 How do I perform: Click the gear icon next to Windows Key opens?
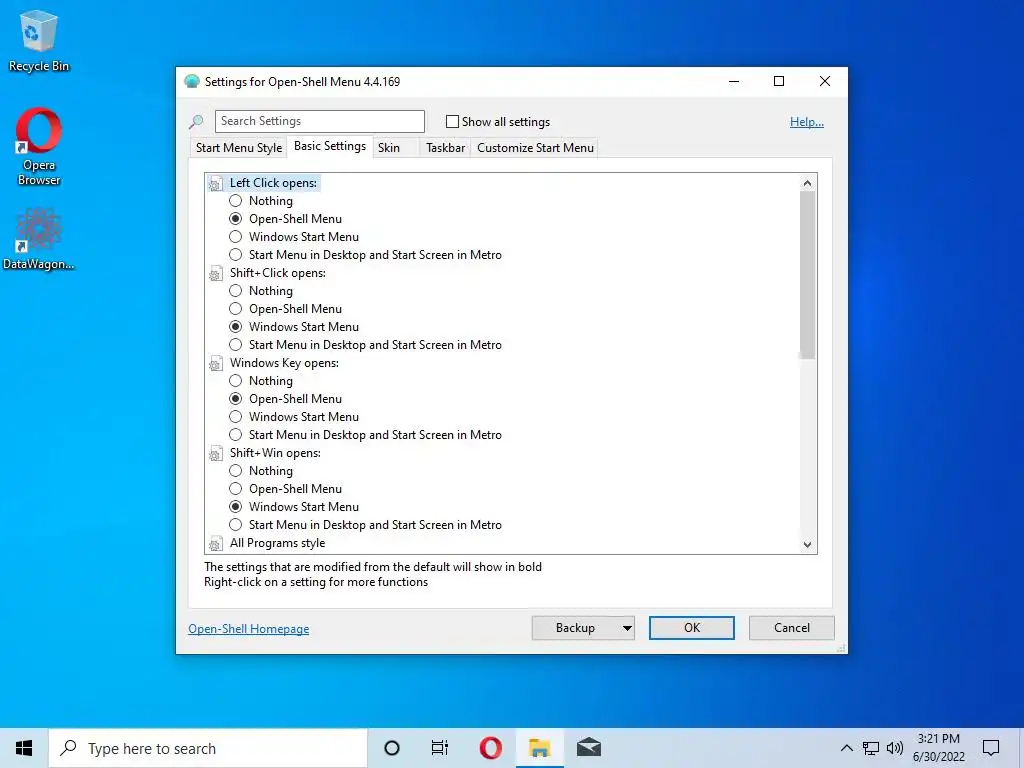click(215, 364)
